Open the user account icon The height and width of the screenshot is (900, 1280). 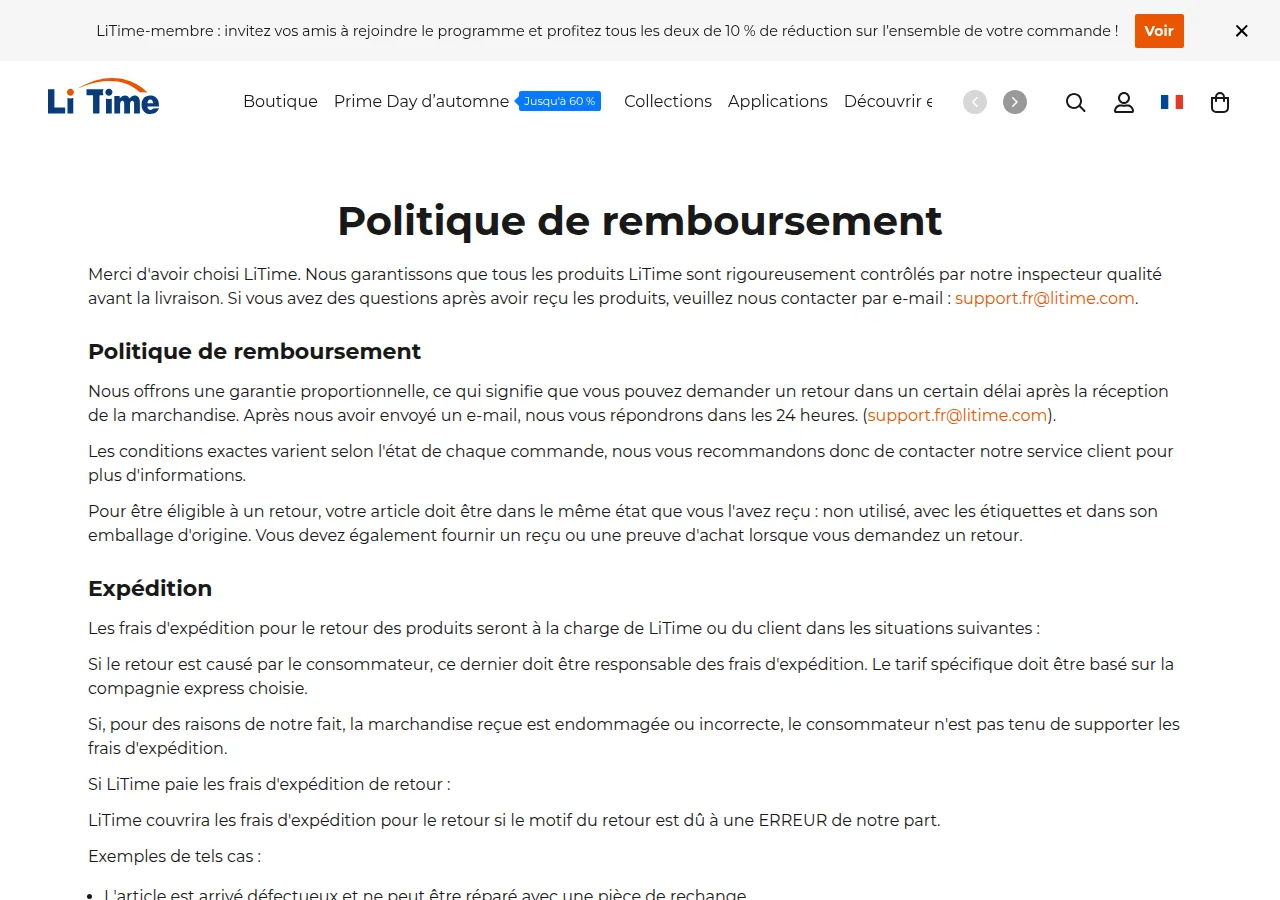tap(1124, 102)
